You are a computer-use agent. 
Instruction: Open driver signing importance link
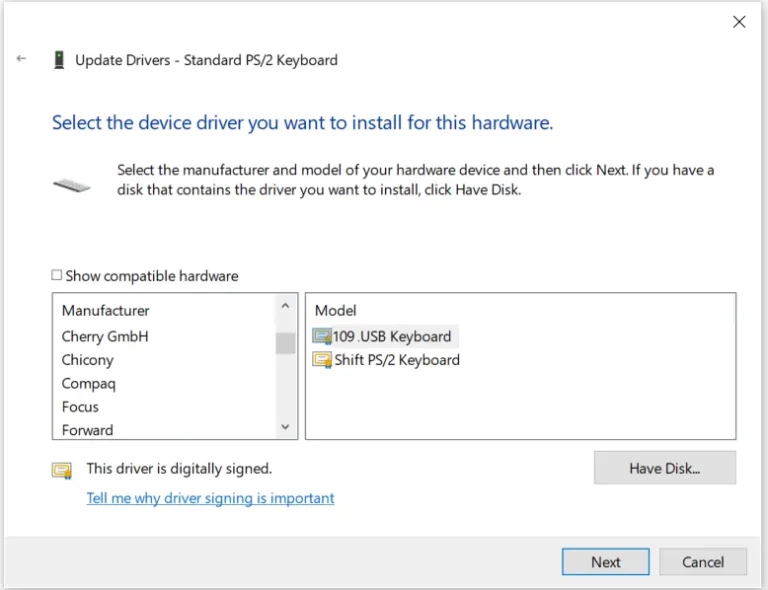[210, 498]
